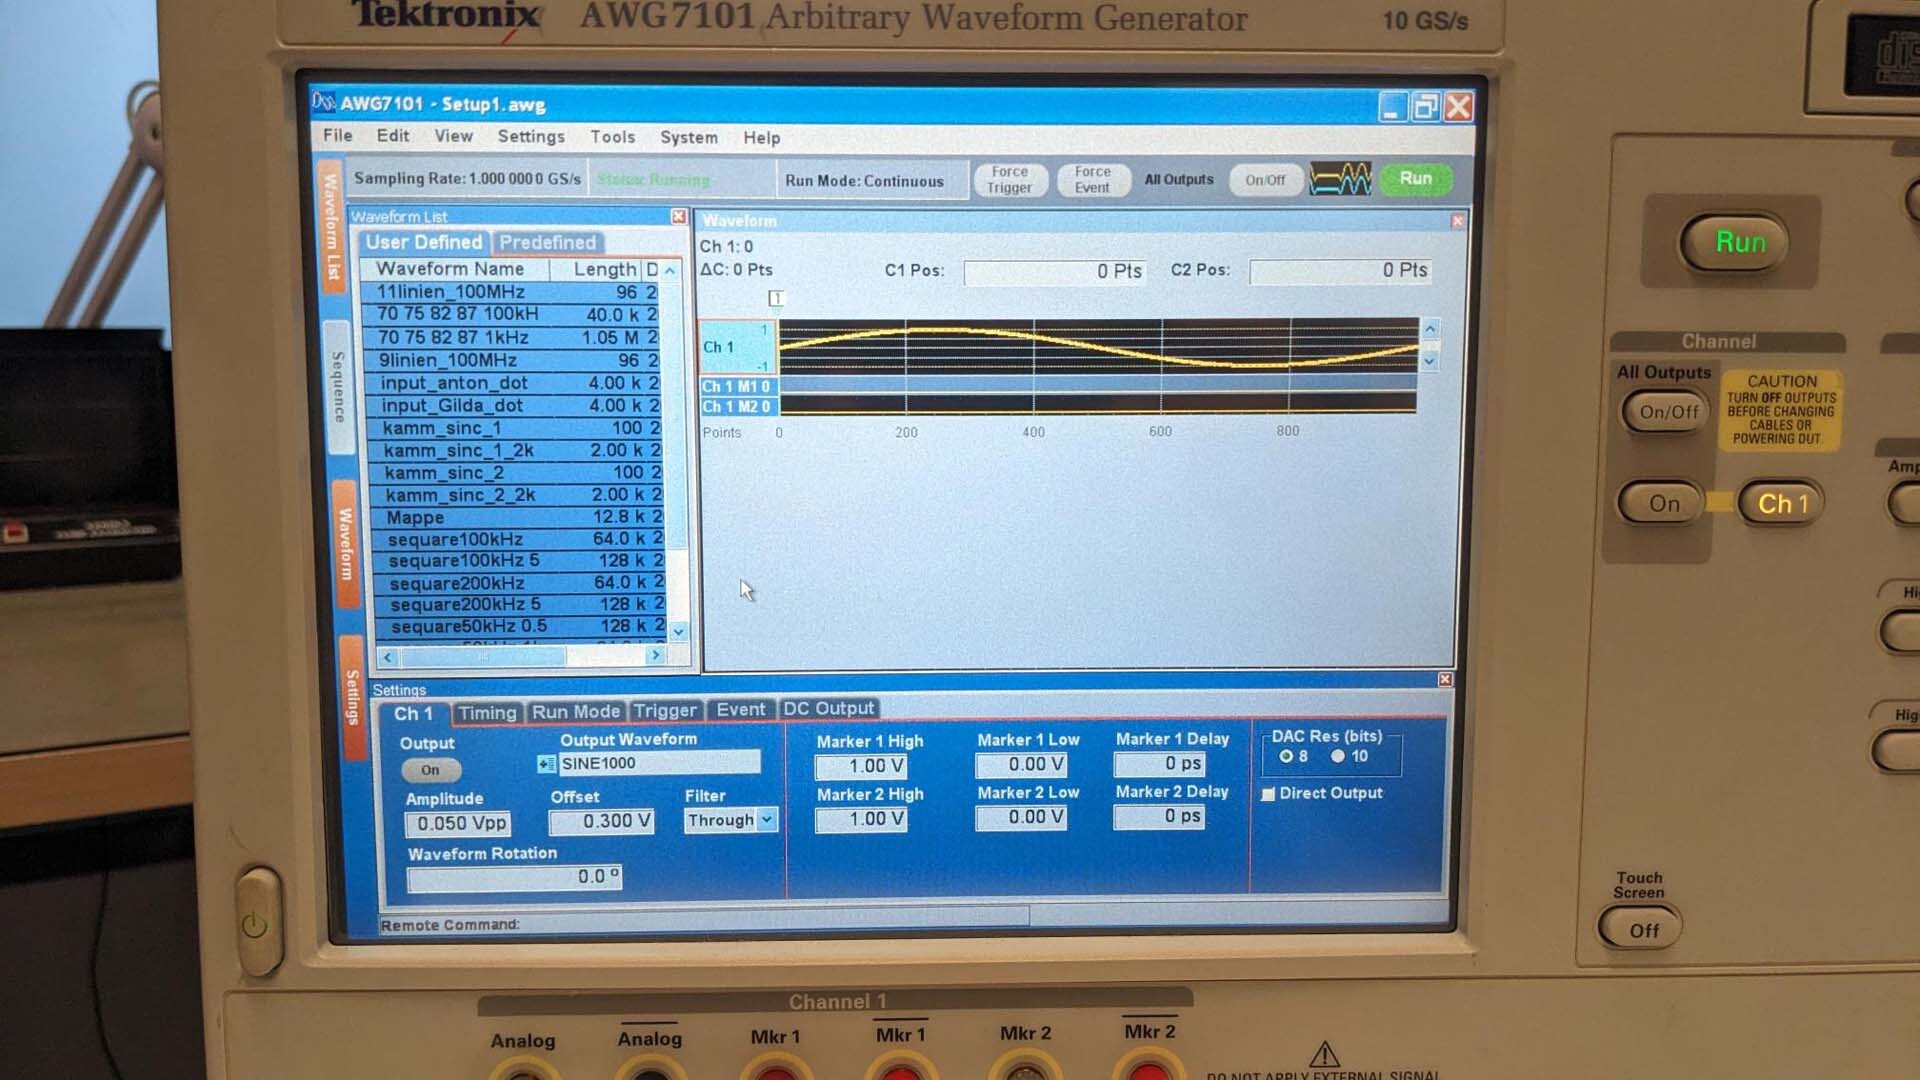
Task: Select the Ch 1 M1 marker row
Action: (737, 387)
